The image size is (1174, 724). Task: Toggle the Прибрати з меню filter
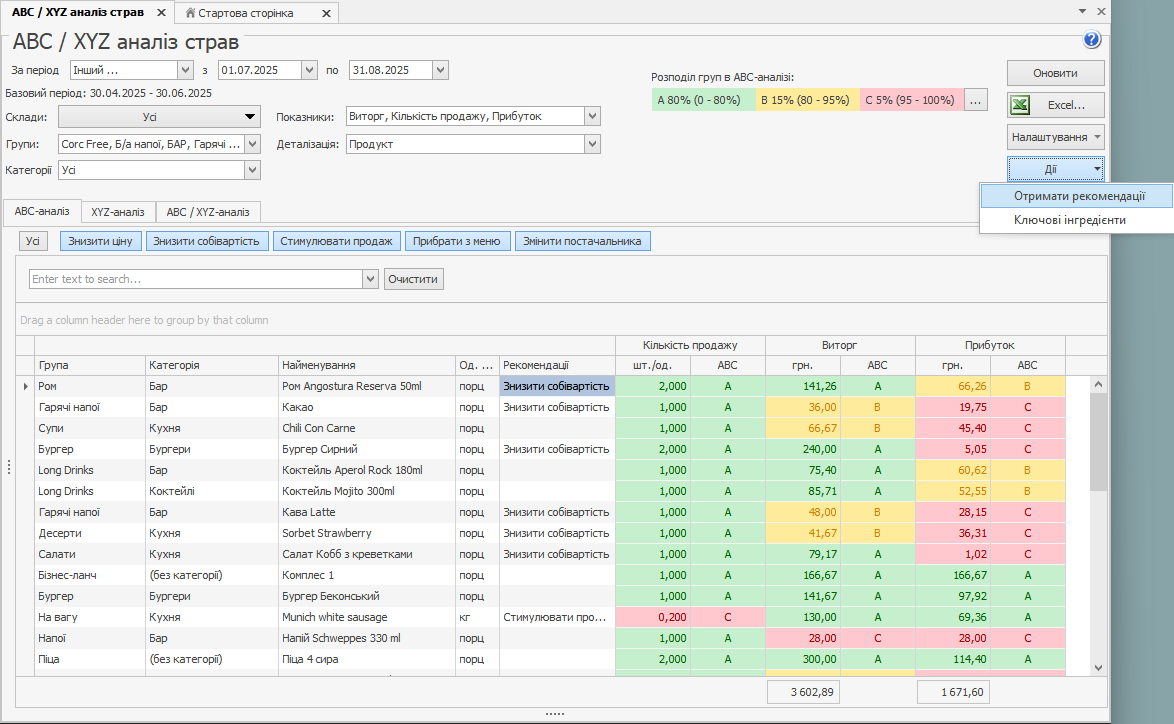pos(458,241)
